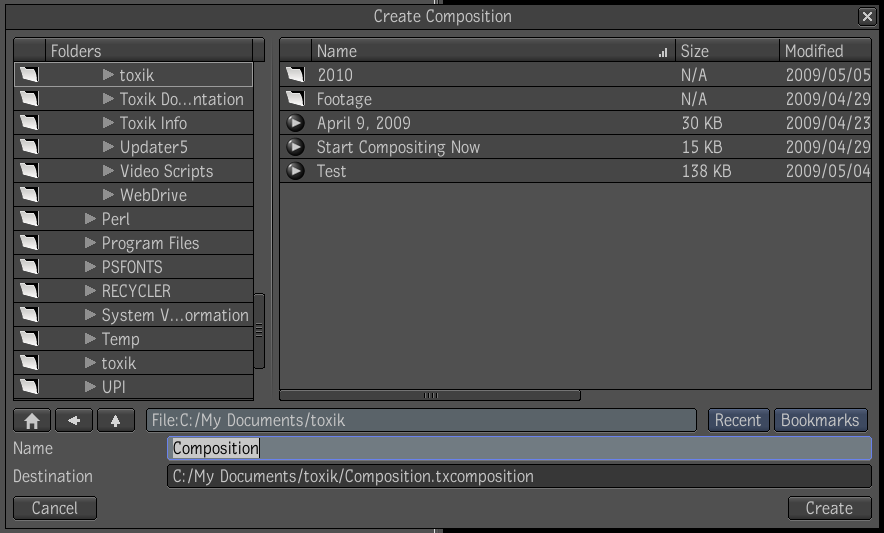
Task: Expand the Toxik Info folder
Action: pyautogui.click(x=108, y=123)
